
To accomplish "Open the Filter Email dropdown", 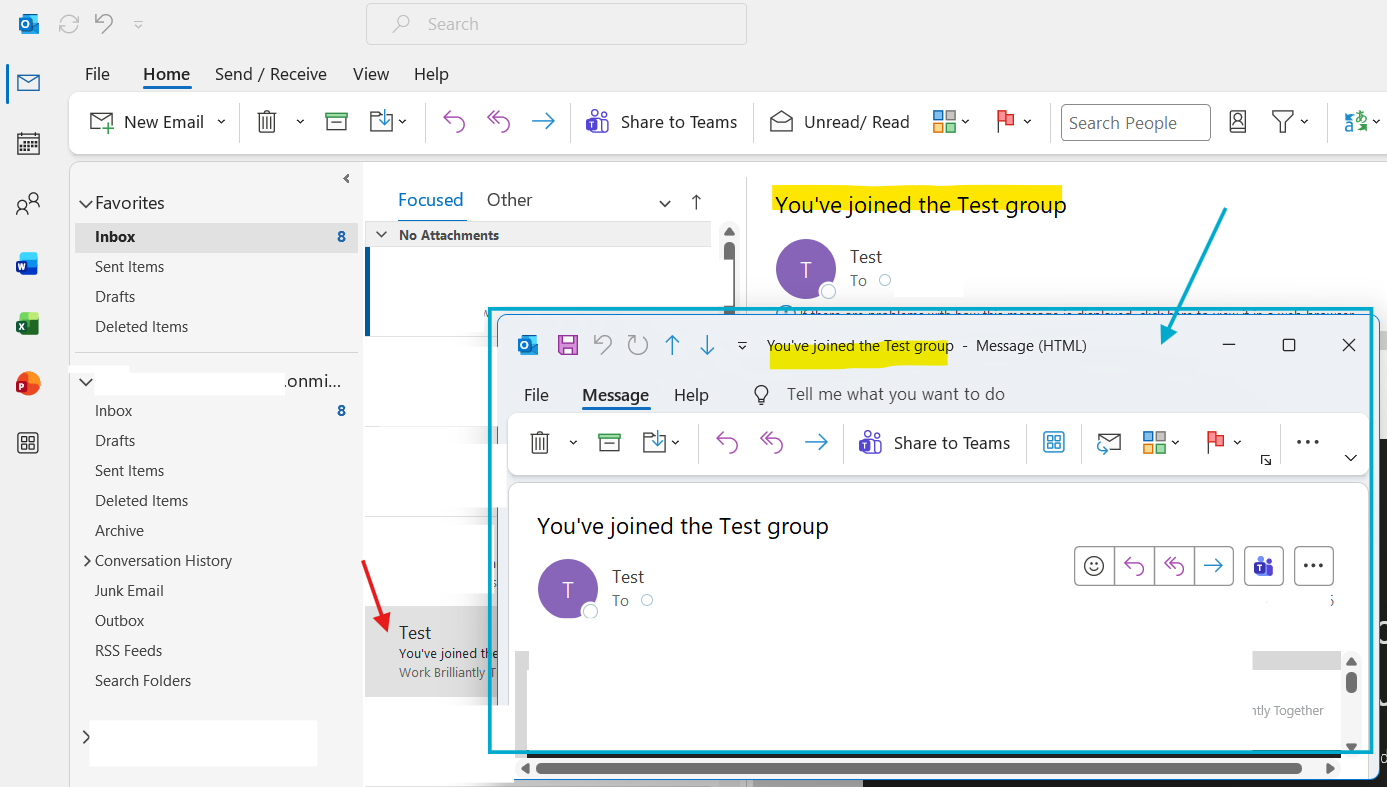I will [1290, 122].
